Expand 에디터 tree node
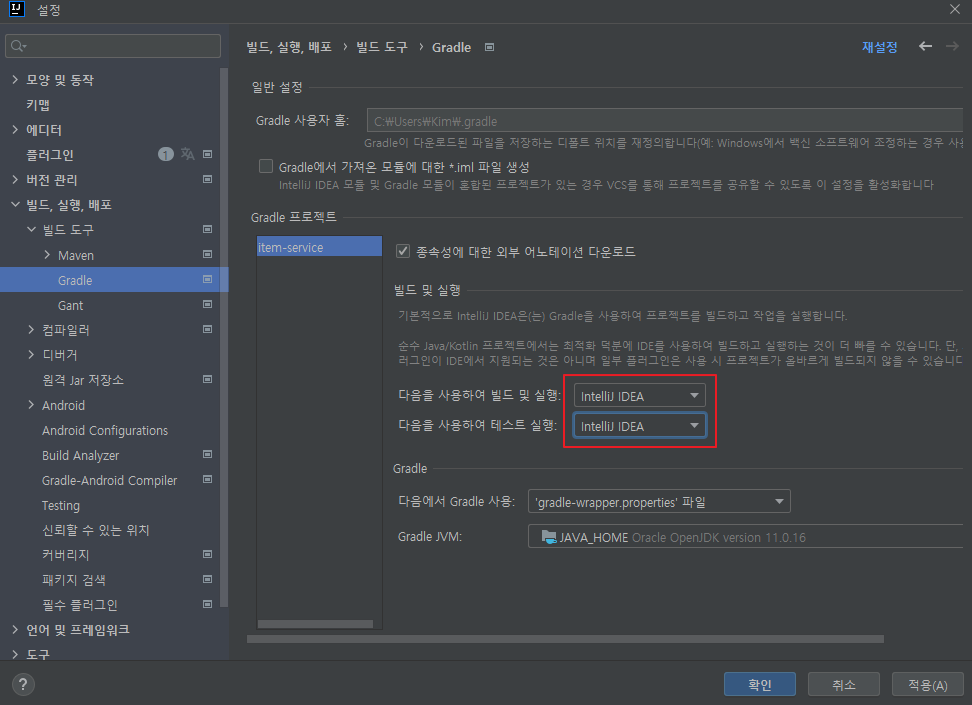972x705 pixels. (15, 129)
